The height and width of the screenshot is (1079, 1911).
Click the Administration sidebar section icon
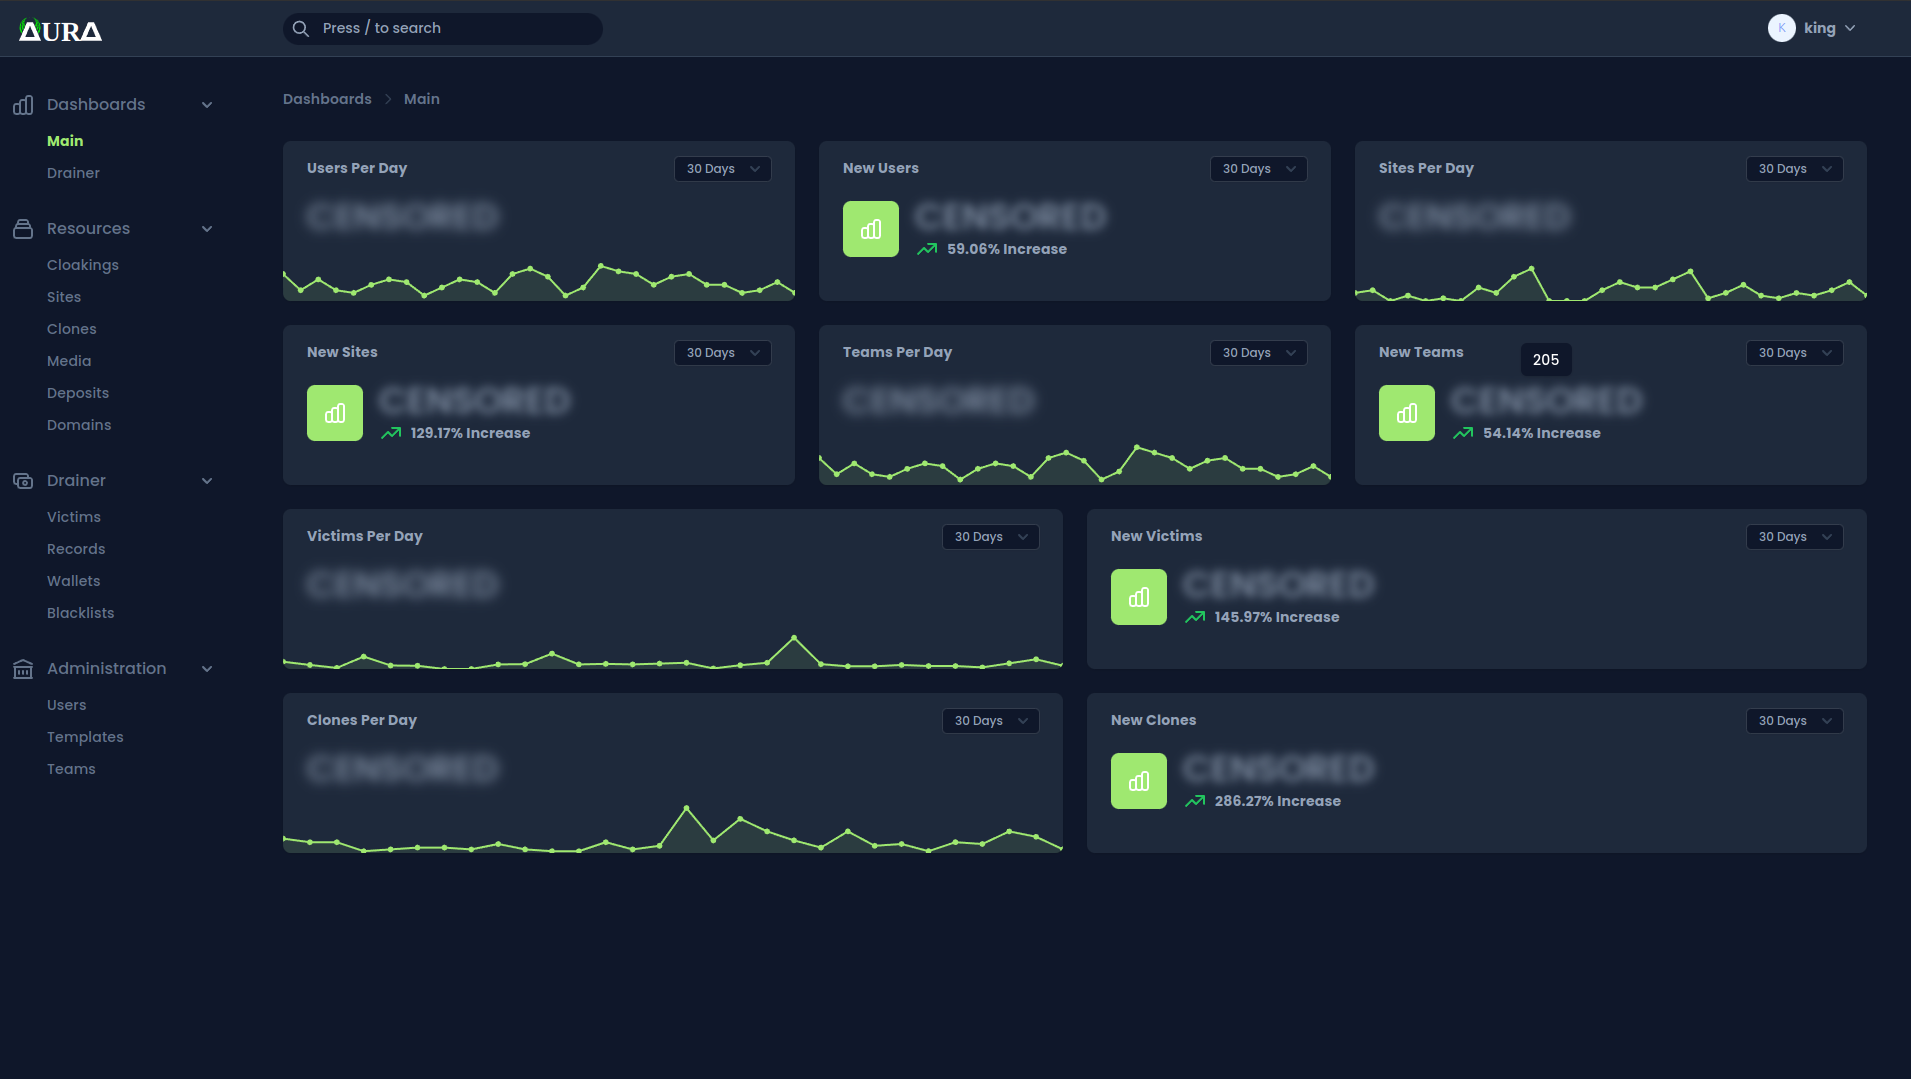coord(23,669)
